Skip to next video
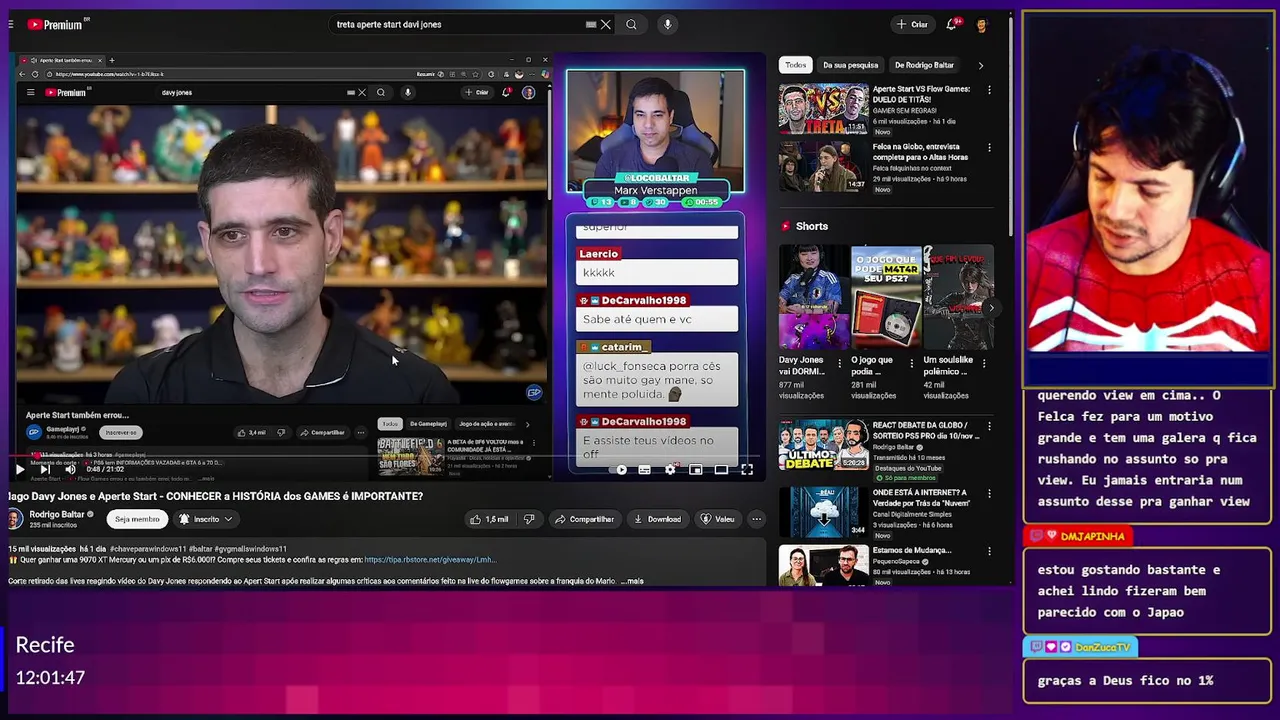The height and width of the screenshot is (720, 1280). coord(45,469)
